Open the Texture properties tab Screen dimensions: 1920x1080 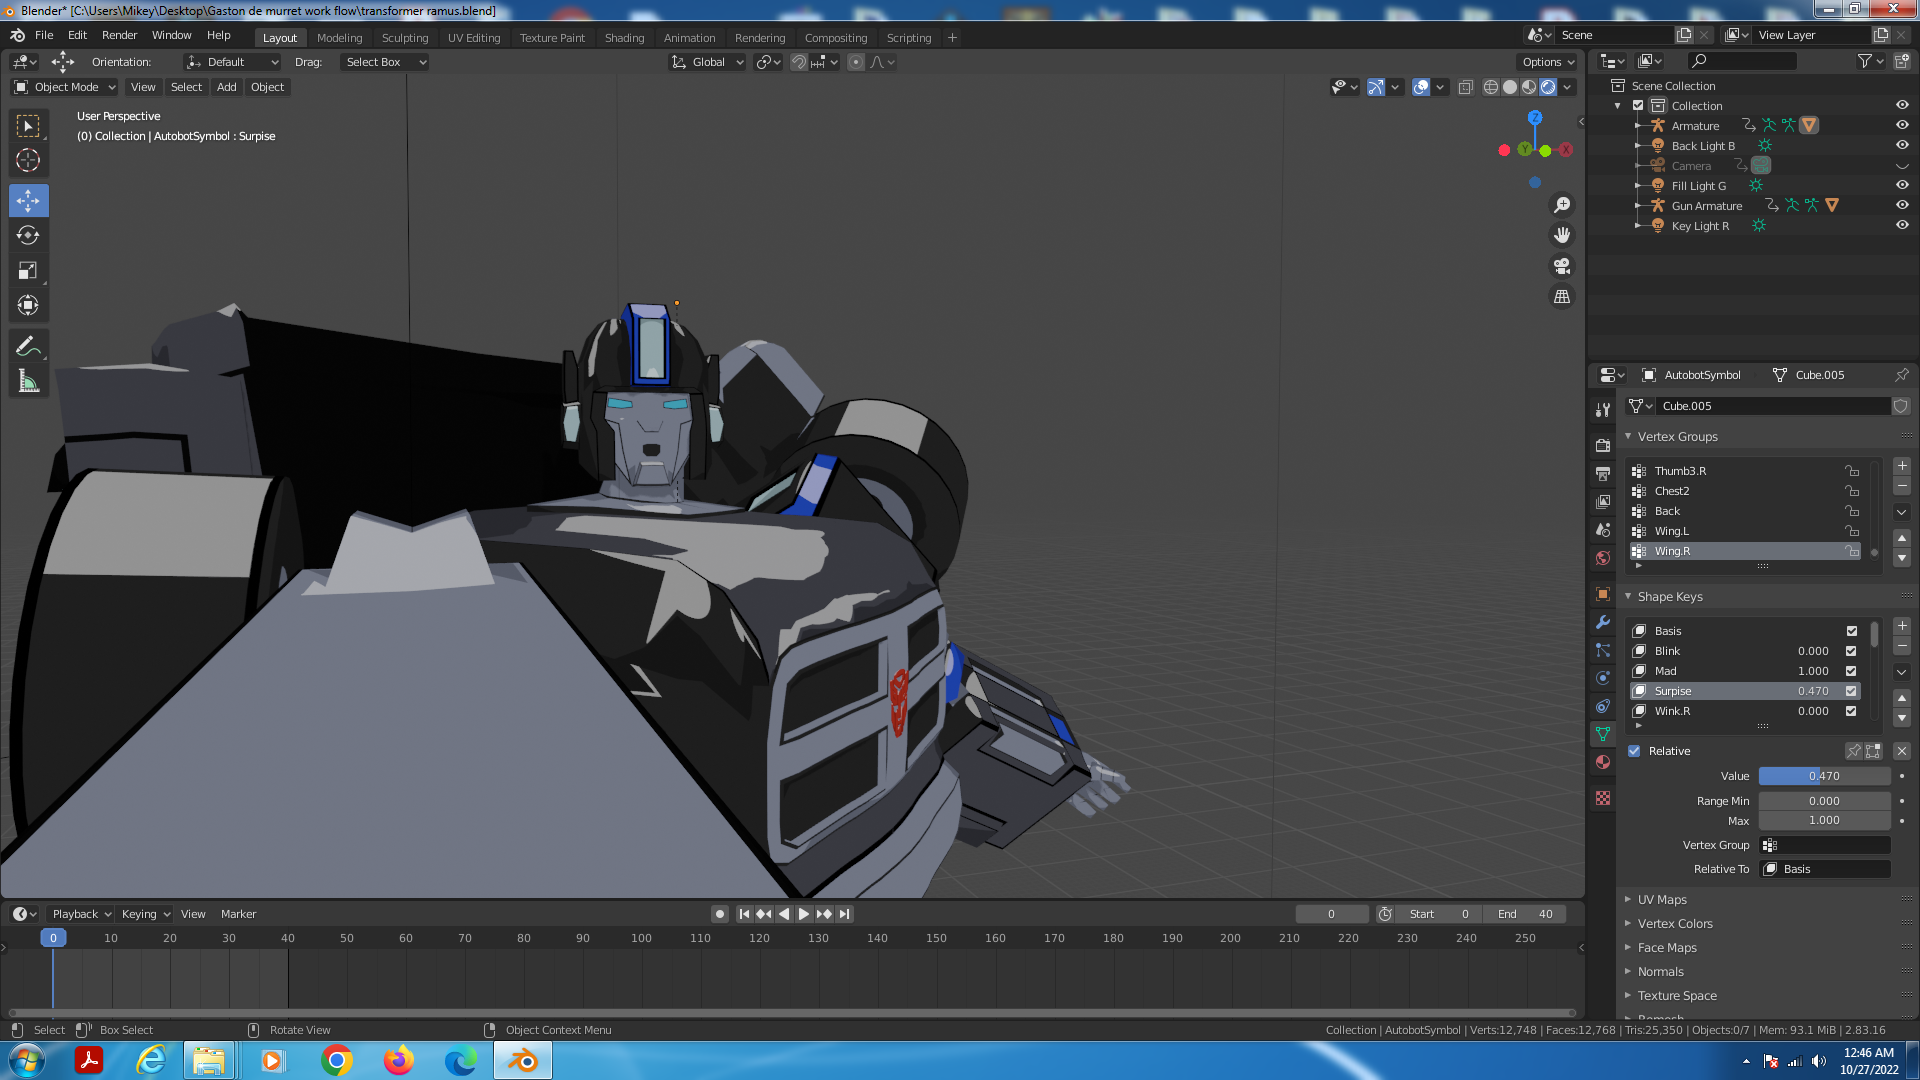point(1603,798)
